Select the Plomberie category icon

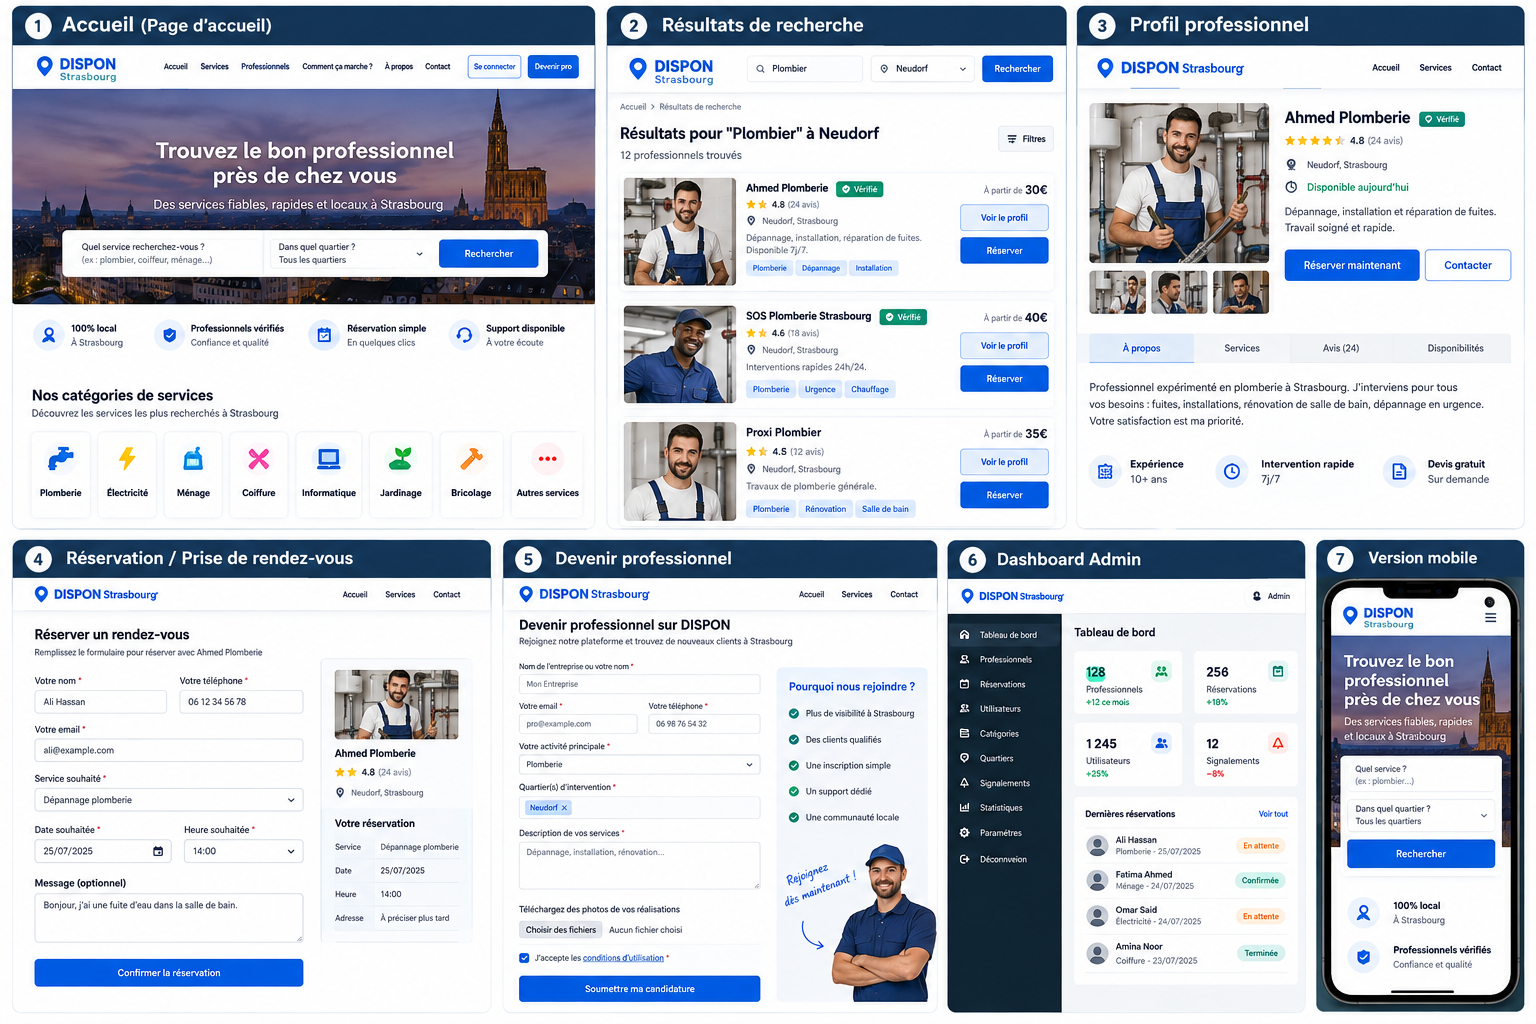pyautogui.click(x=61, y=459)
